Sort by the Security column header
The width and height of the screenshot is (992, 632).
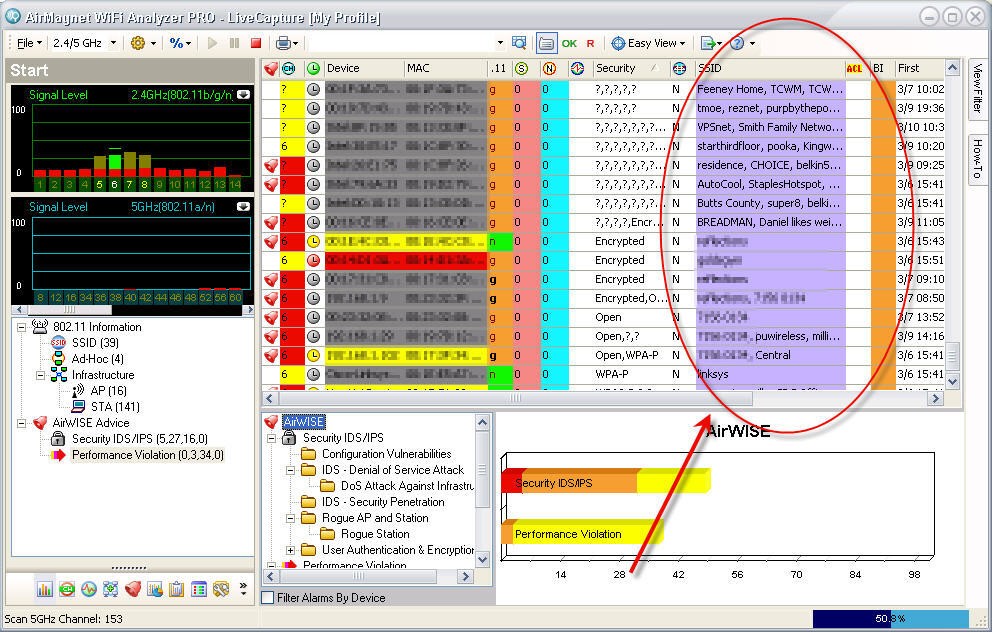tap(629, 68)
